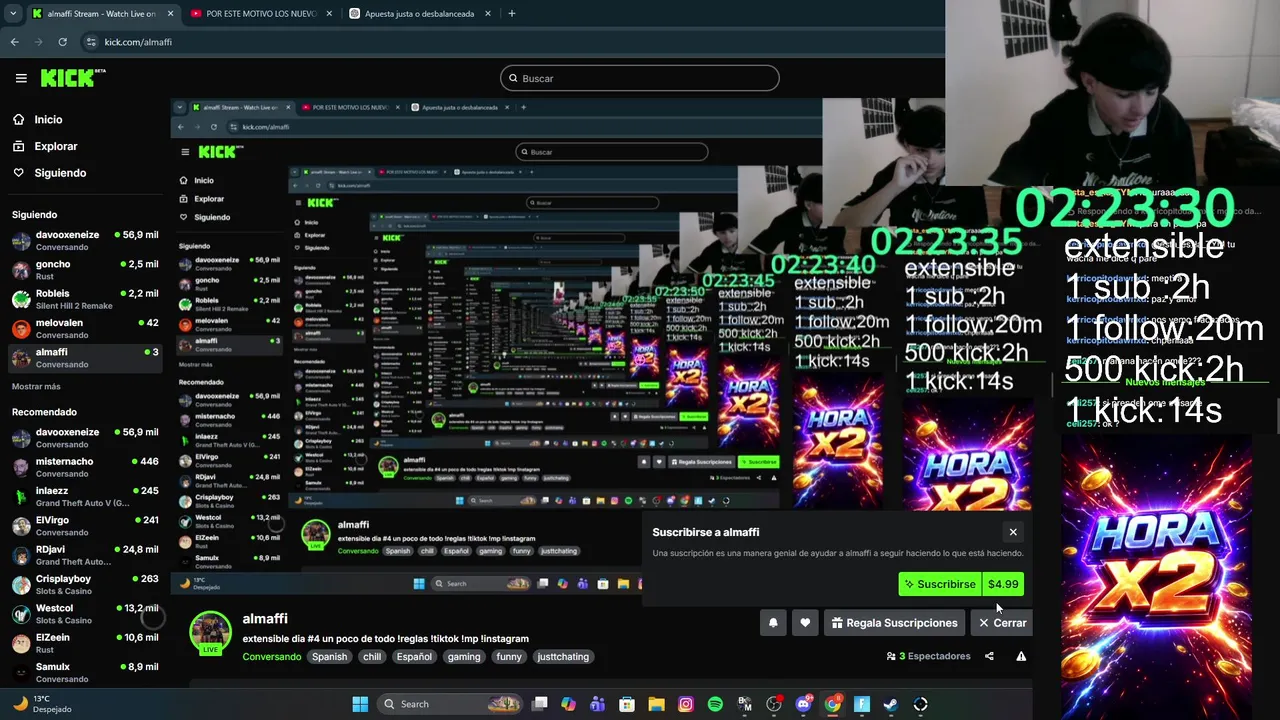Close the Suscribirse a almaffi popup
Image resolution: width=1280 pixels, height=720 pixels.
point(1013,532)
